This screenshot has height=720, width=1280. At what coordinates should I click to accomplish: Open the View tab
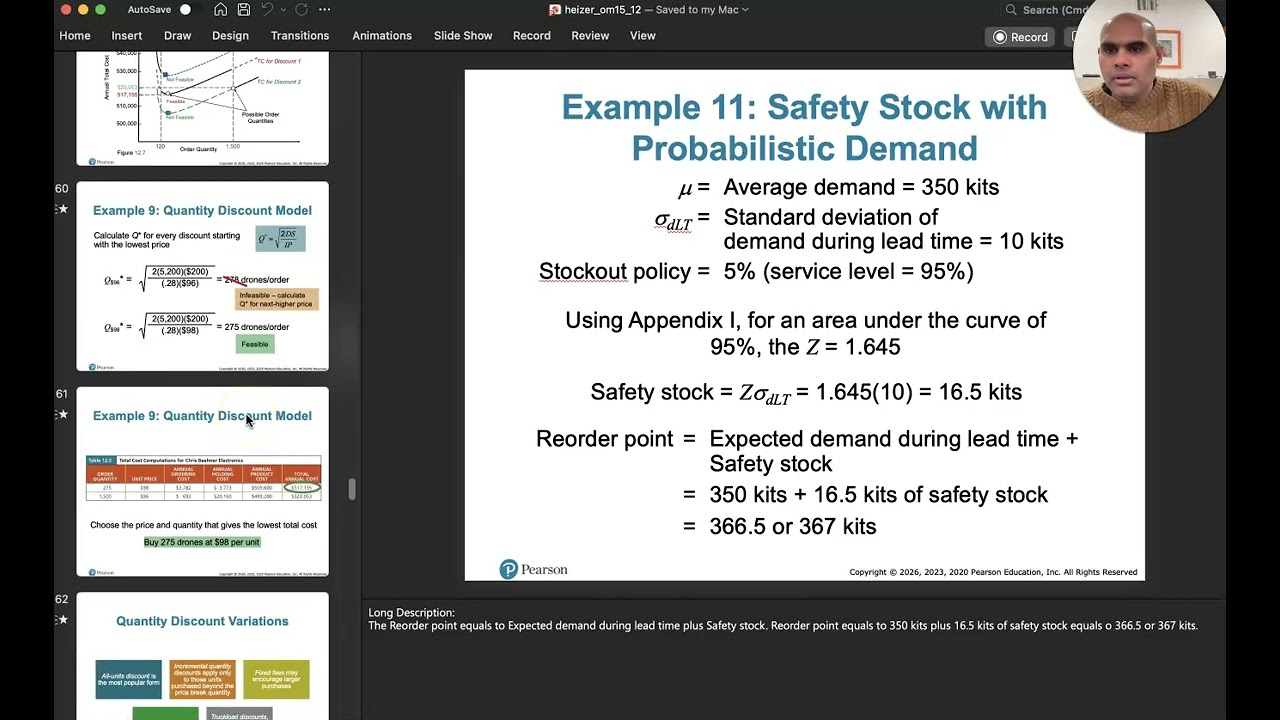click(x=643, y=36)
